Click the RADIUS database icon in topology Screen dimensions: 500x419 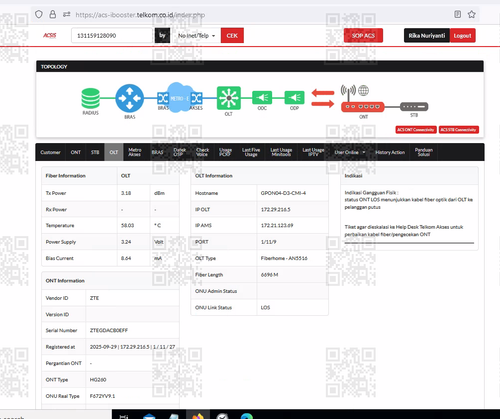tap(90, 98)
